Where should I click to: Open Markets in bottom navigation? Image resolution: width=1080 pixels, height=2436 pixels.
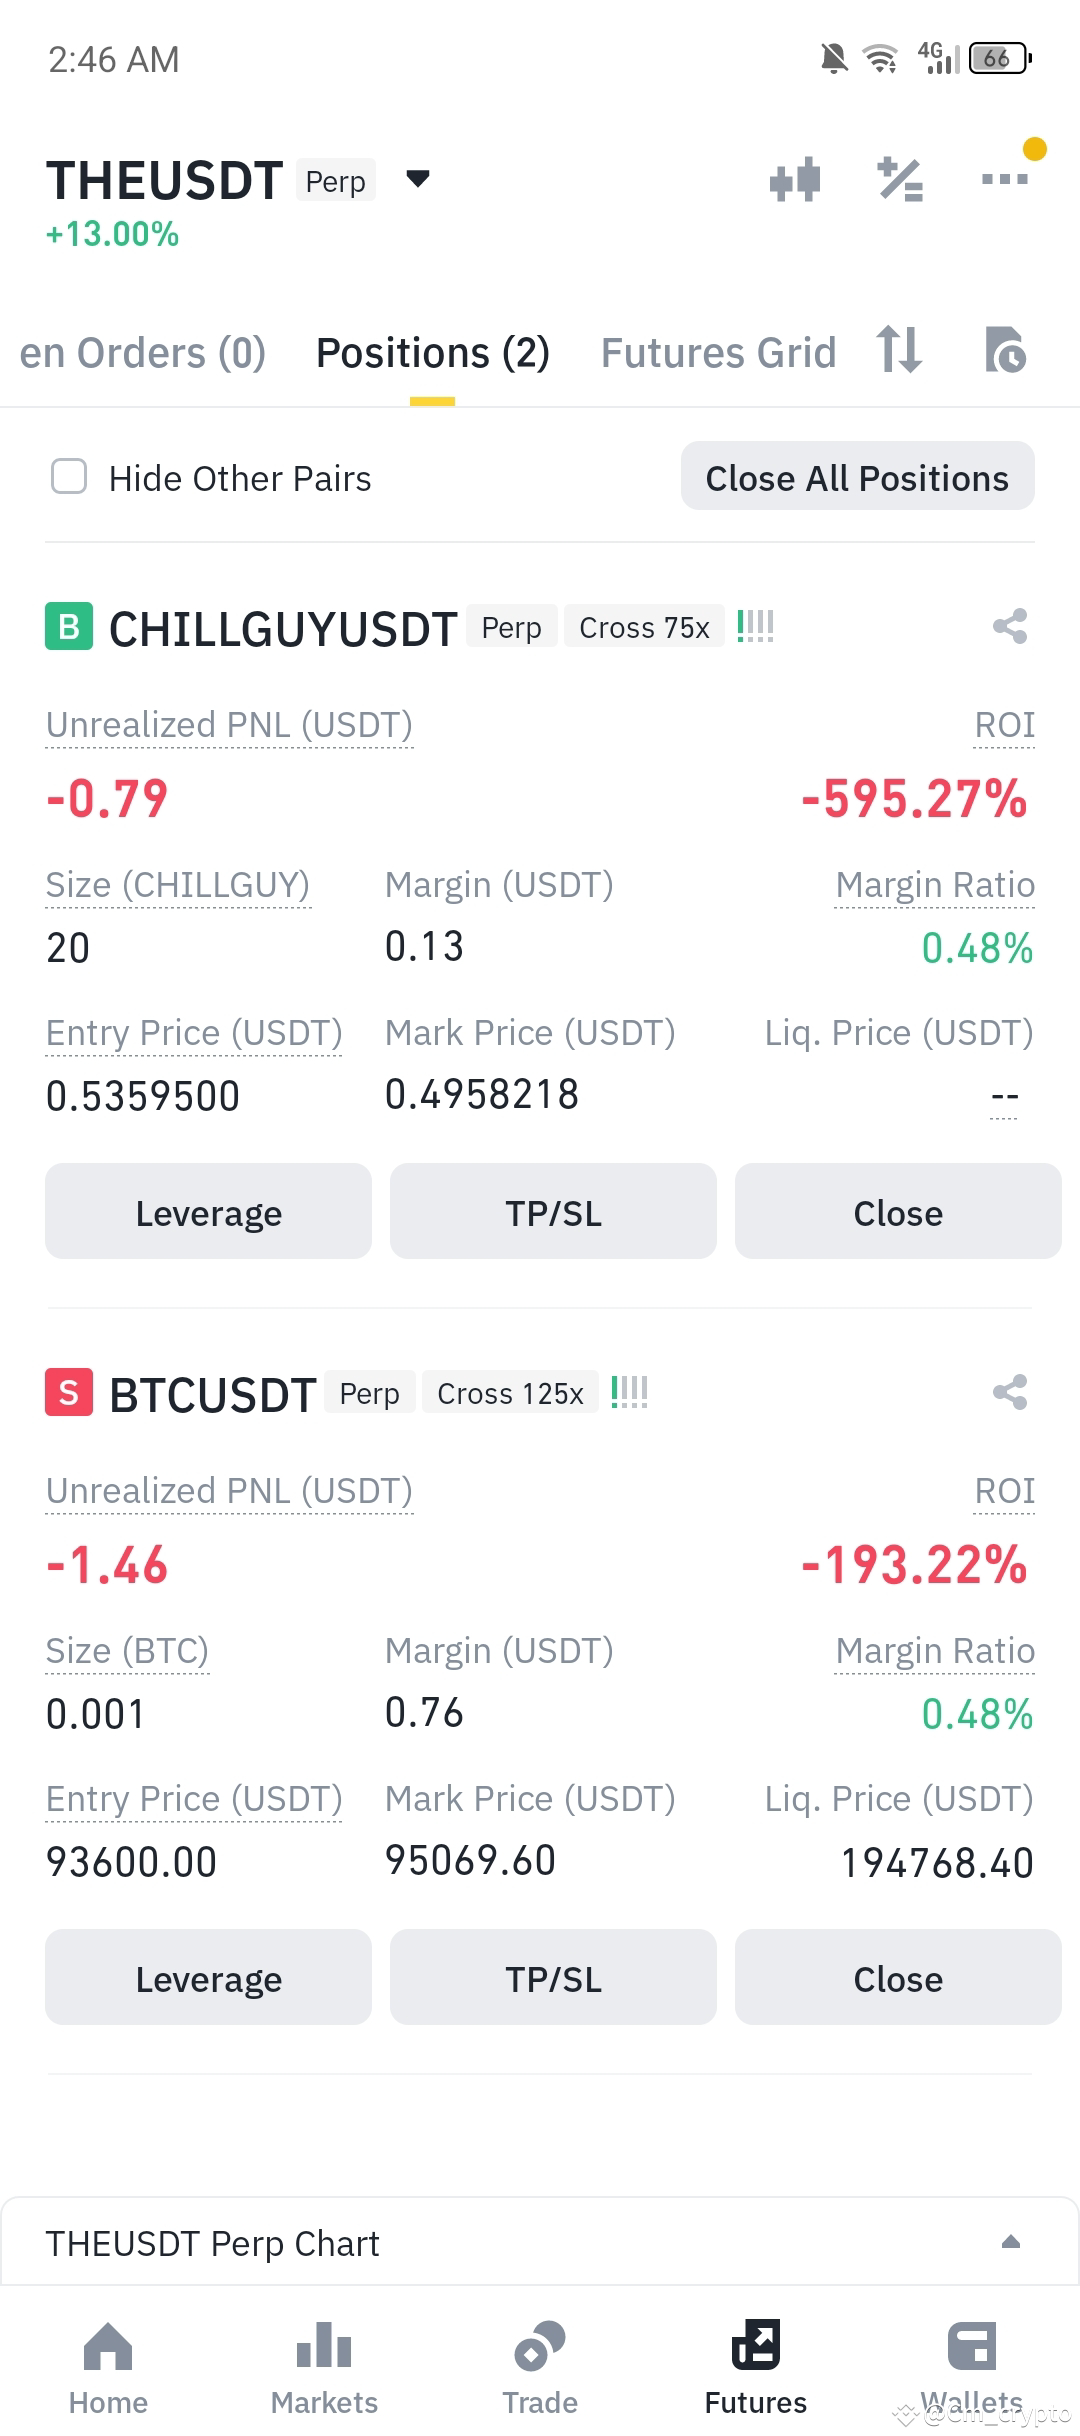[x=324, y=2368]
